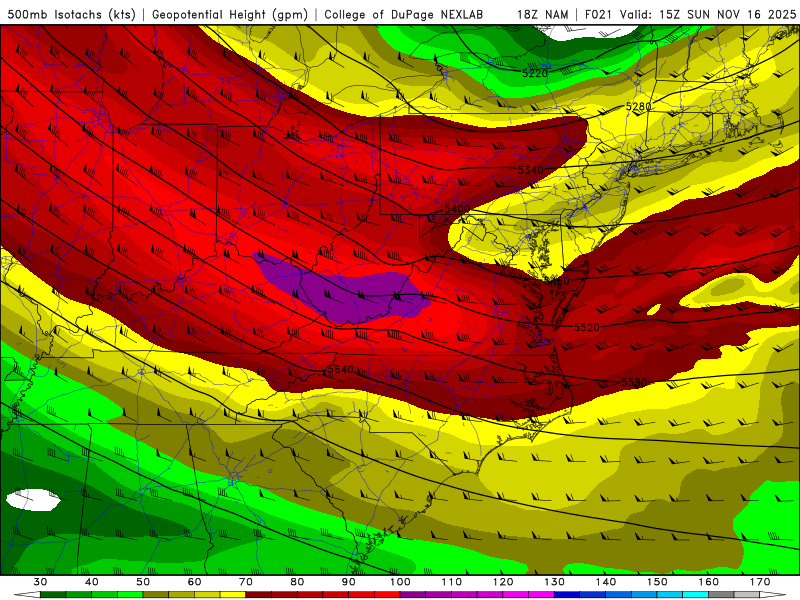Click the 70 value on the color scale
This screenshot has height=600, width=800.
(x=246, y=582)
